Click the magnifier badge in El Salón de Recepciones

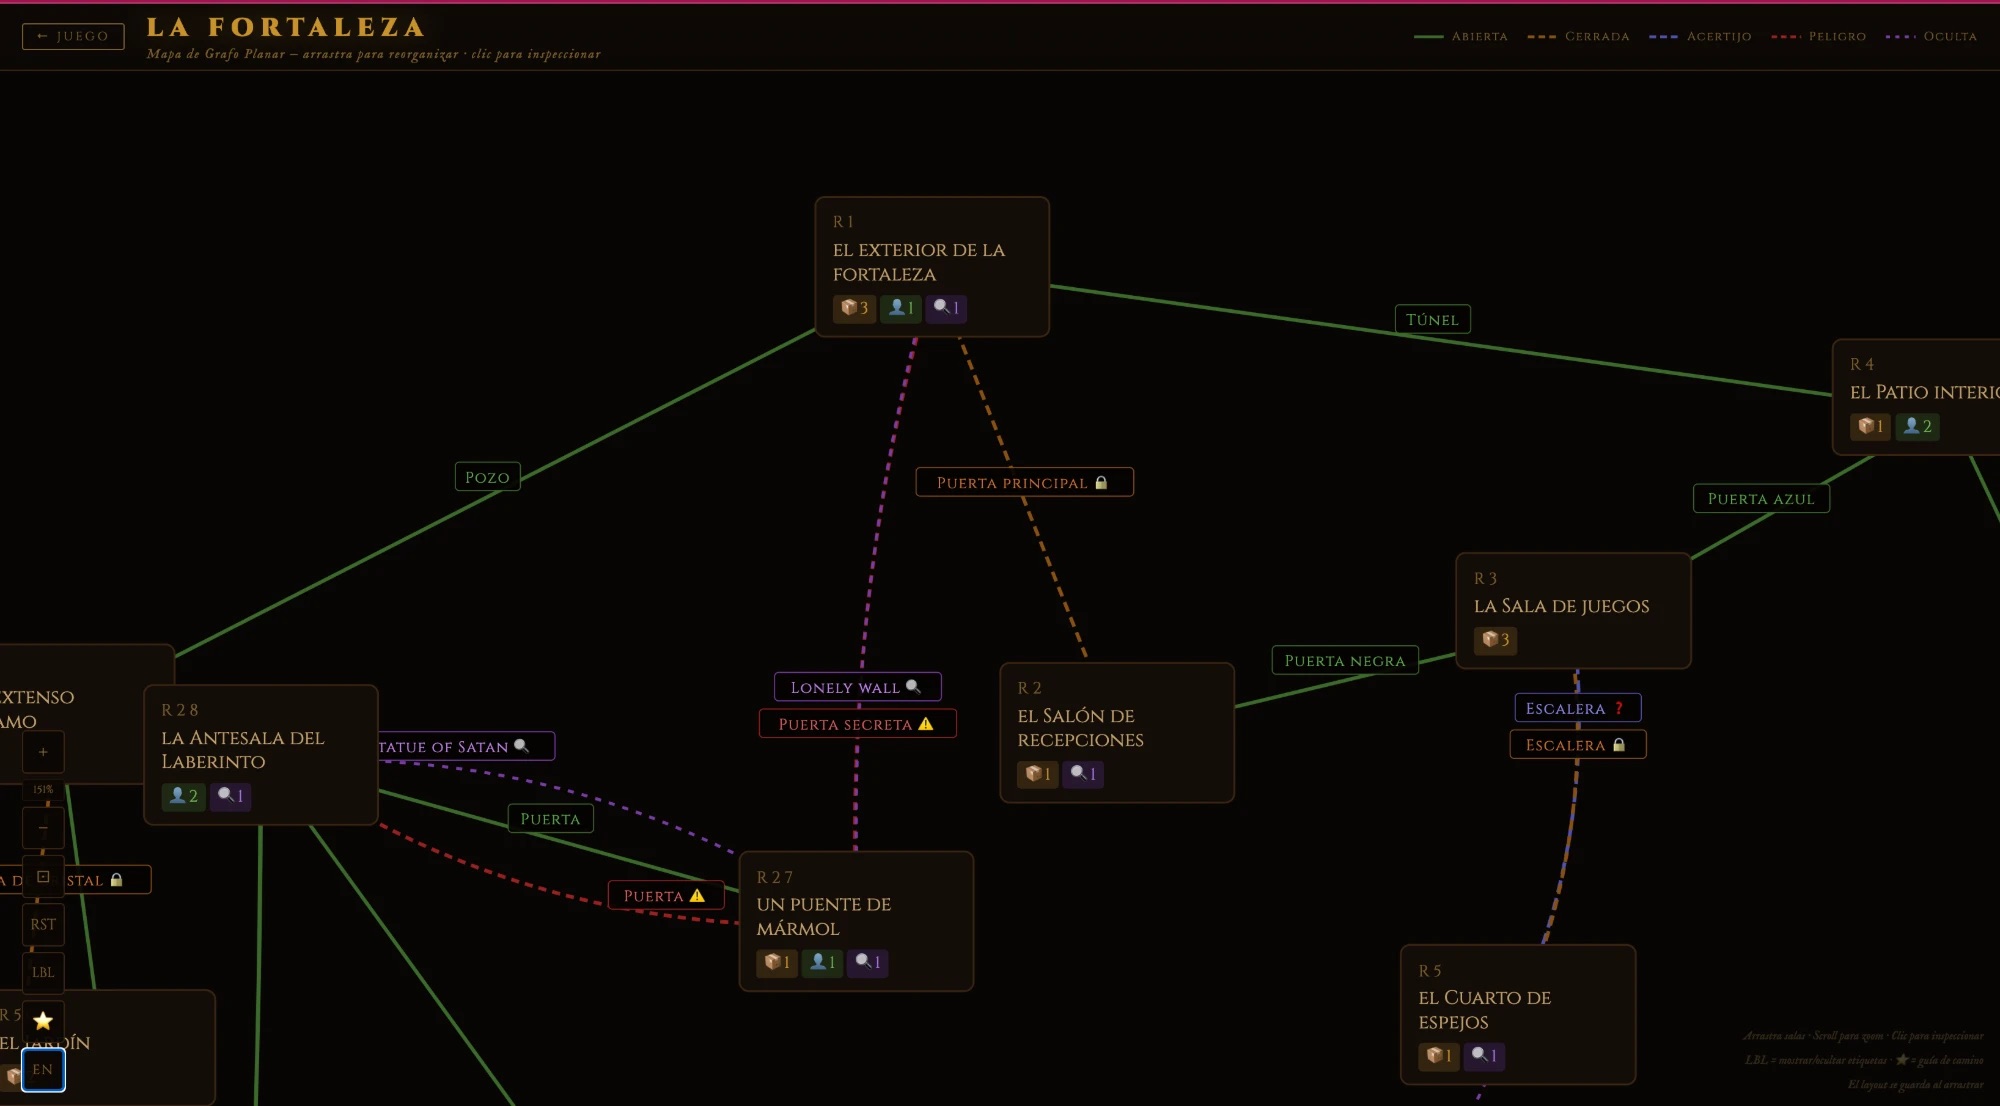point(1083,774)
